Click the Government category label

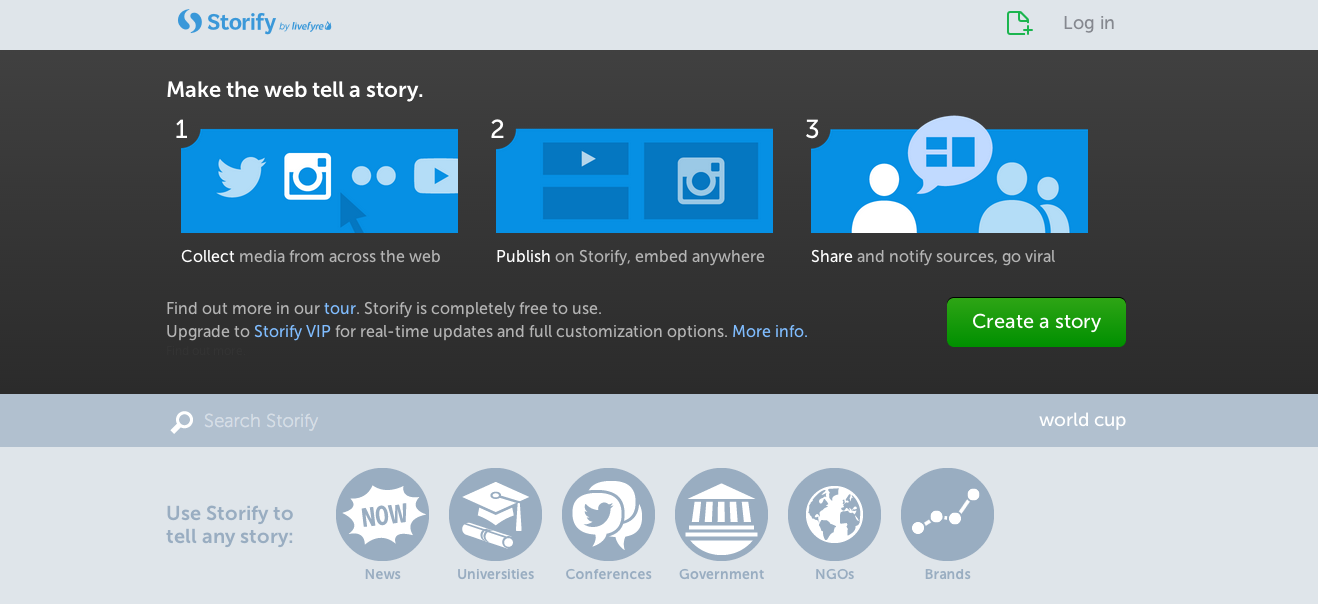(721, 574)
